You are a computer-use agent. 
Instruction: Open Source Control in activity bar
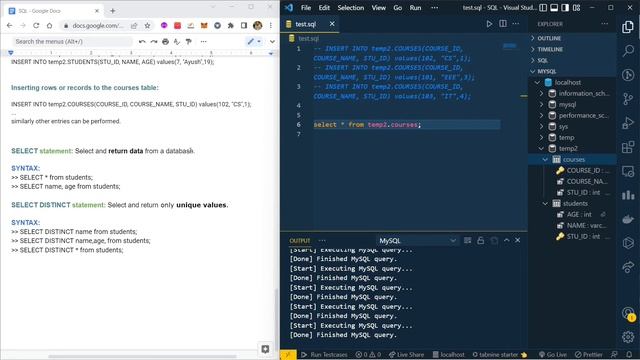click(x=628, y=99)
